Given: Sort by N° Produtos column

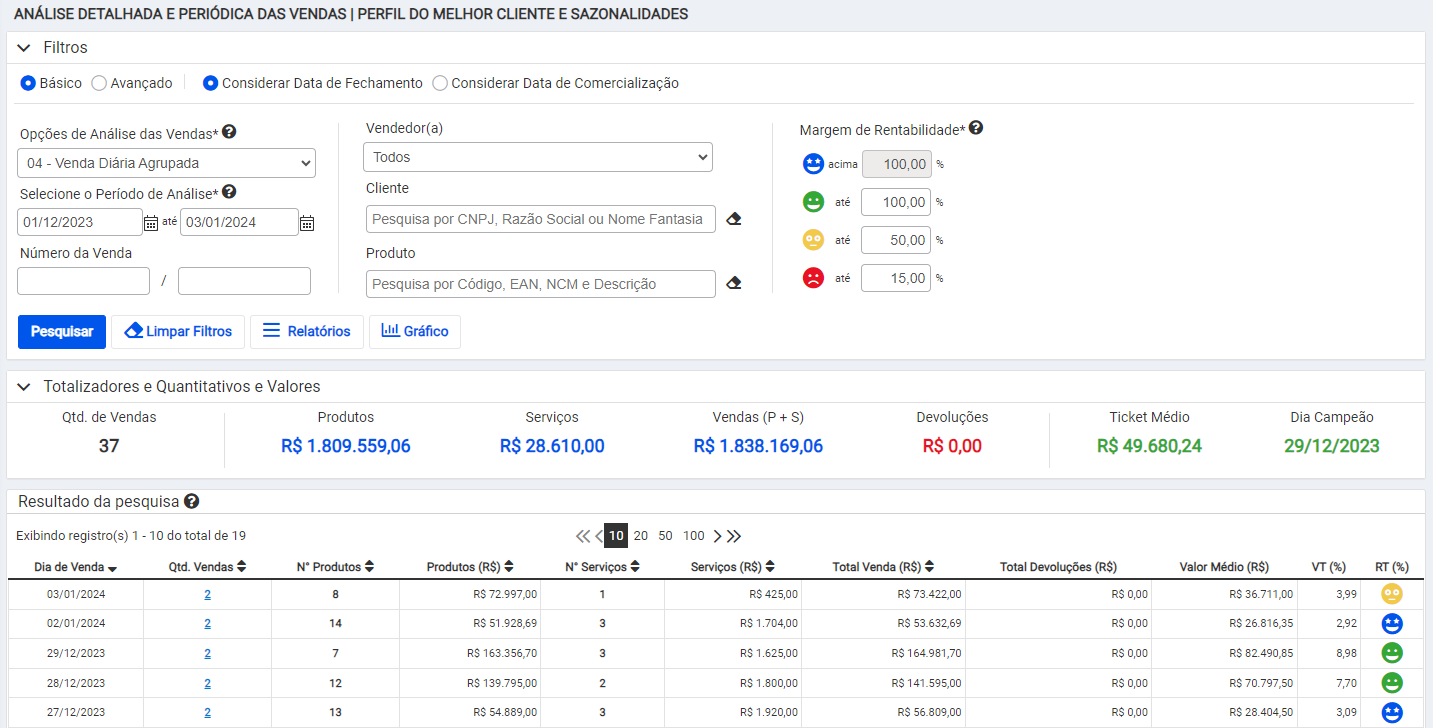Looking at the screenshot, I should coord(335,567).
